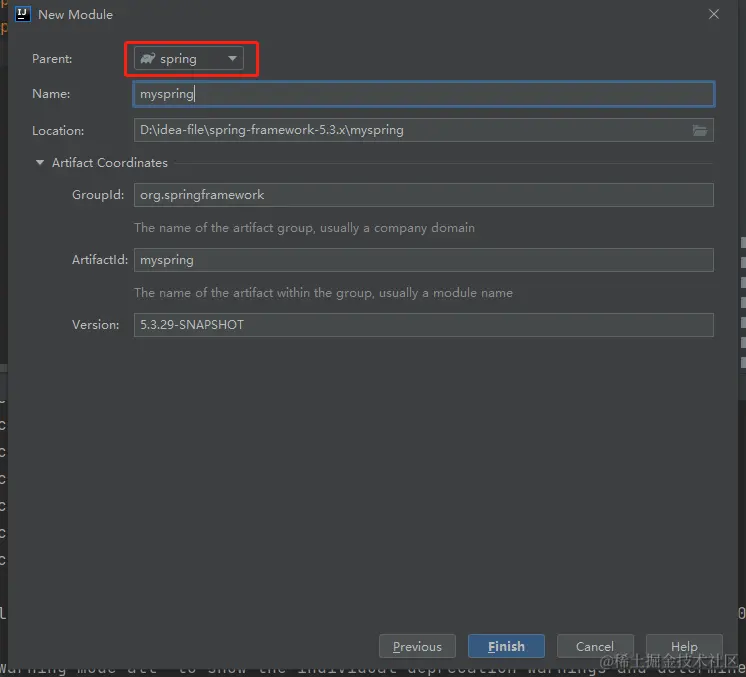The height and width of the screenshot is (677, 746).
Task: Click the Gradle elephant icon in Parent dropdown
Action: click(148, 59)
